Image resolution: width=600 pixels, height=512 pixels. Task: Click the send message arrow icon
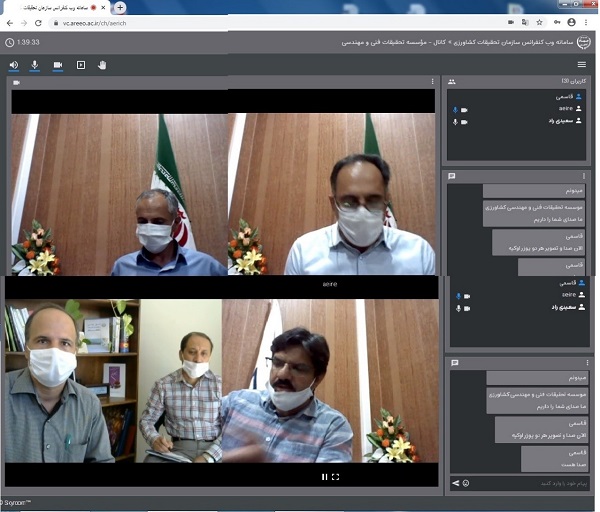coord(456,484)
